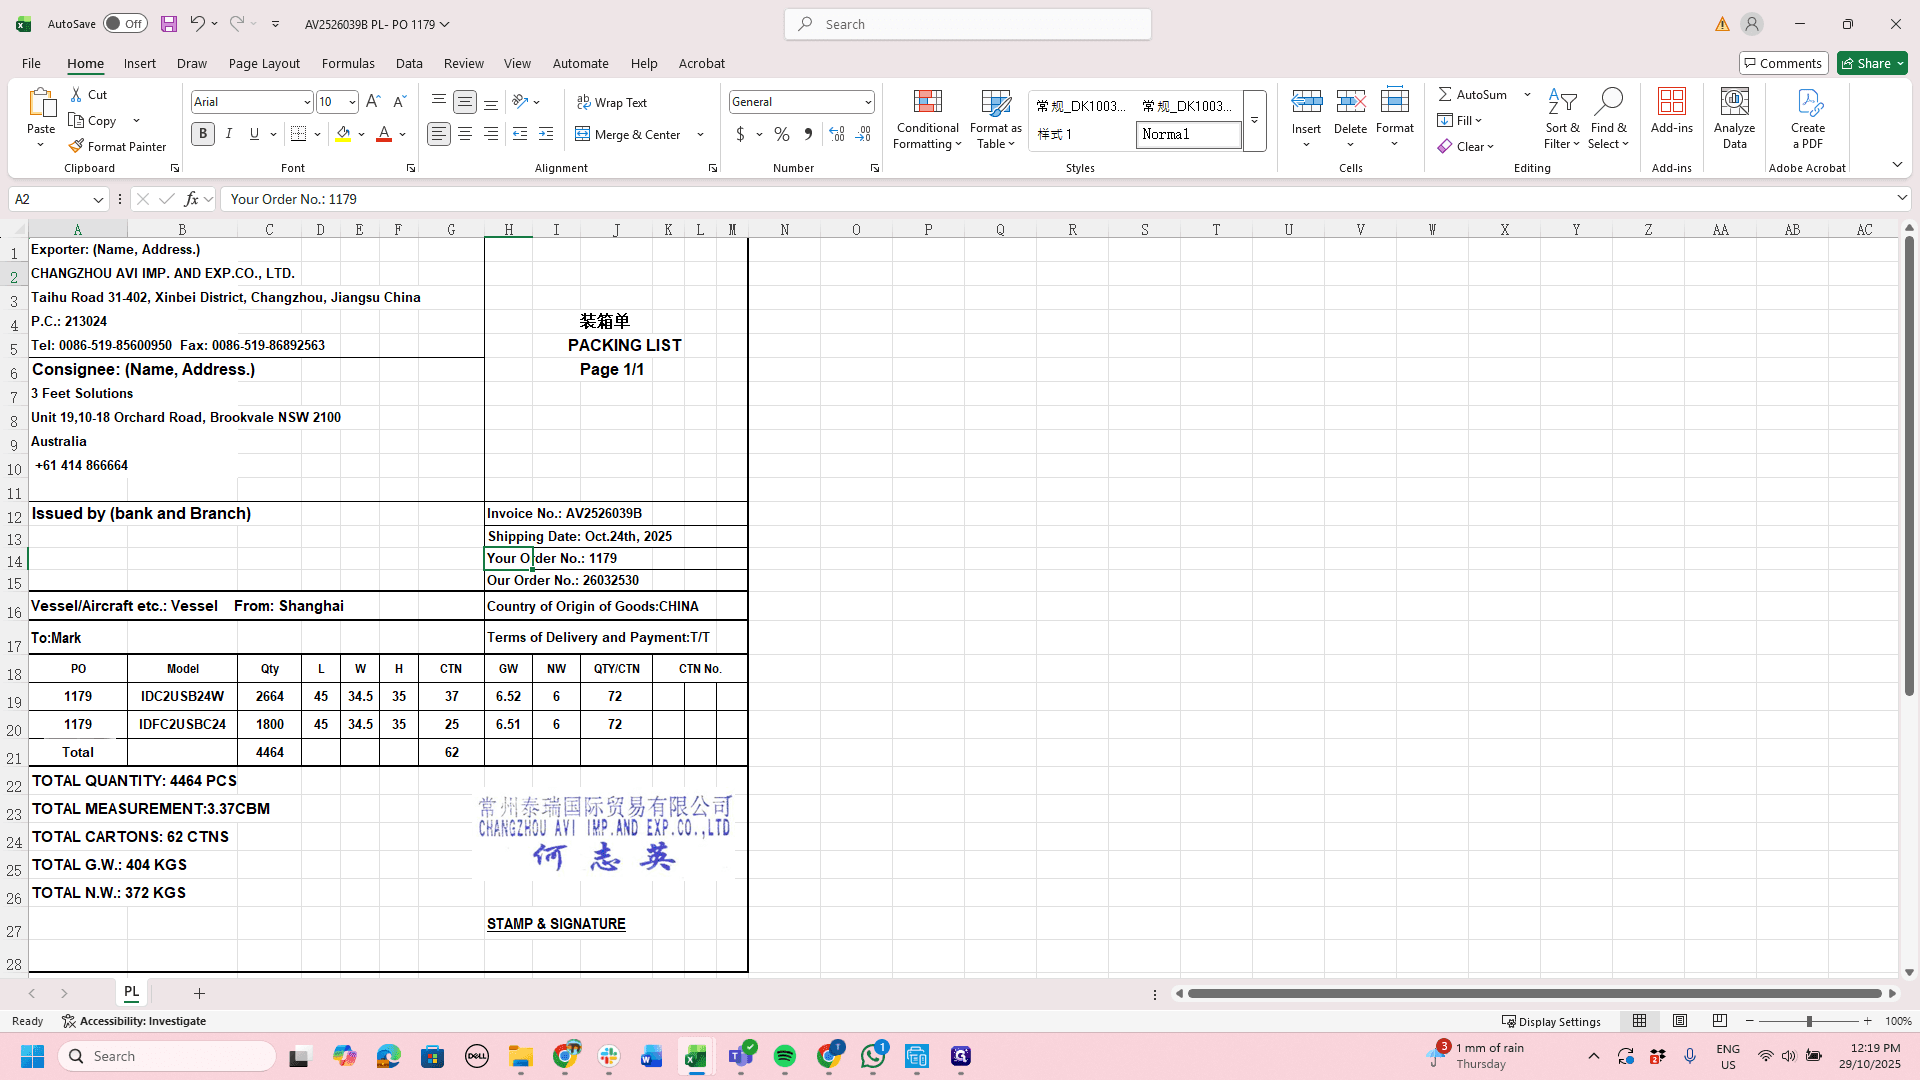Open Spotify from the Windows taskbar
This screenshot has width=1920, height=1080.
click(x=785, y=1056)
